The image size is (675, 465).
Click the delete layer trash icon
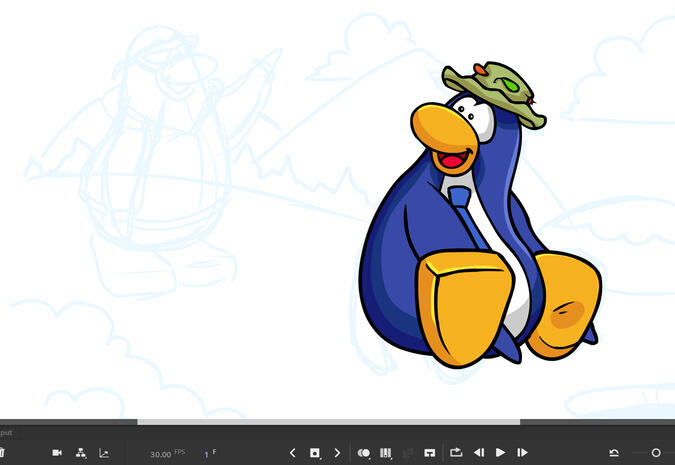2,453
